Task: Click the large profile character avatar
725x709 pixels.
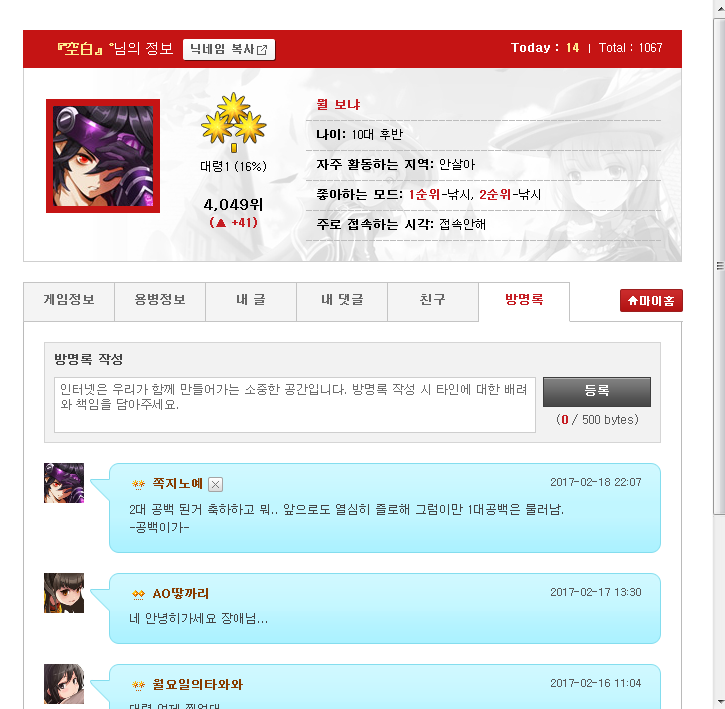Action: pyautogui.click(x=103, y=156)
